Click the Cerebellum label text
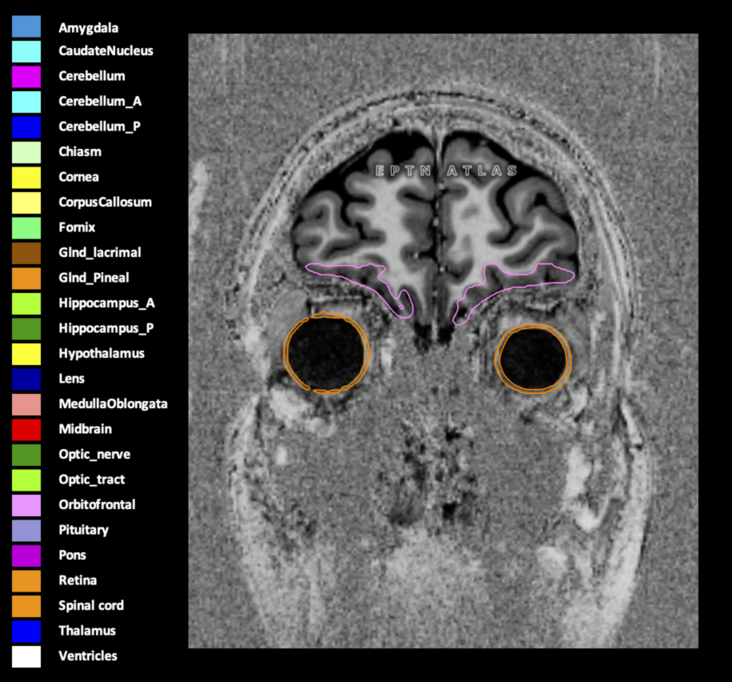This screenshot has width=732, height=682. tap(92, 76)
